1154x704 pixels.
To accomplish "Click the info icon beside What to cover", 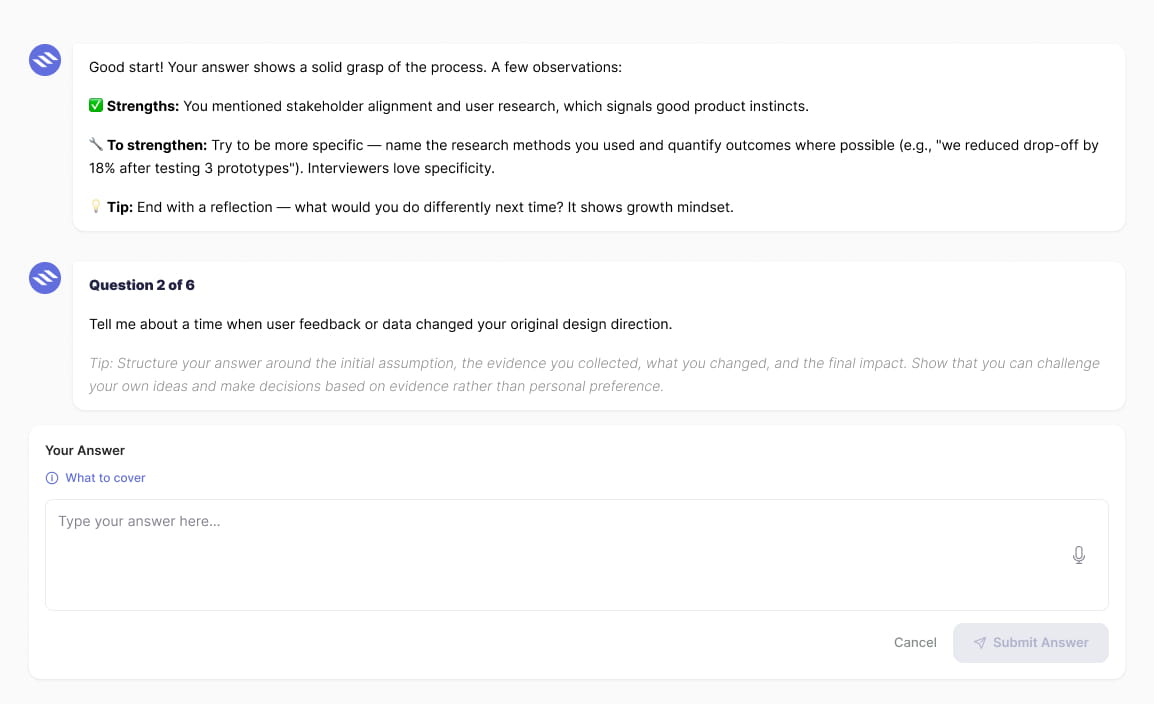I will coord(52,478).
